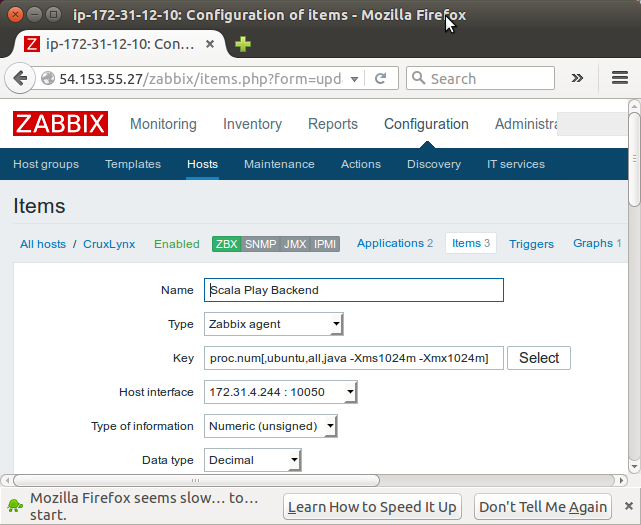Select the Hosts submenu
The width and height of the screenshot is (641, 525).
click(x=202, y=164)
